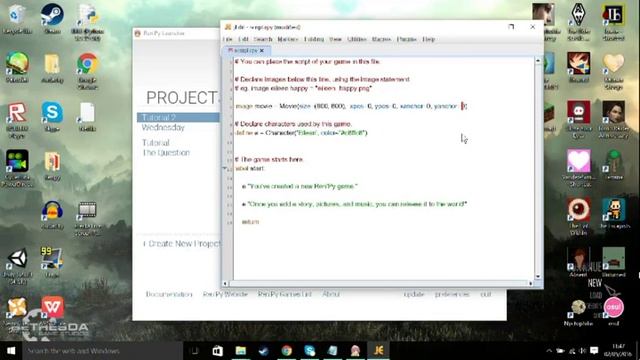Open the pink osu! desktop icon
The image size is (640, 360).
pyautogui.click(x=613, y=311)
